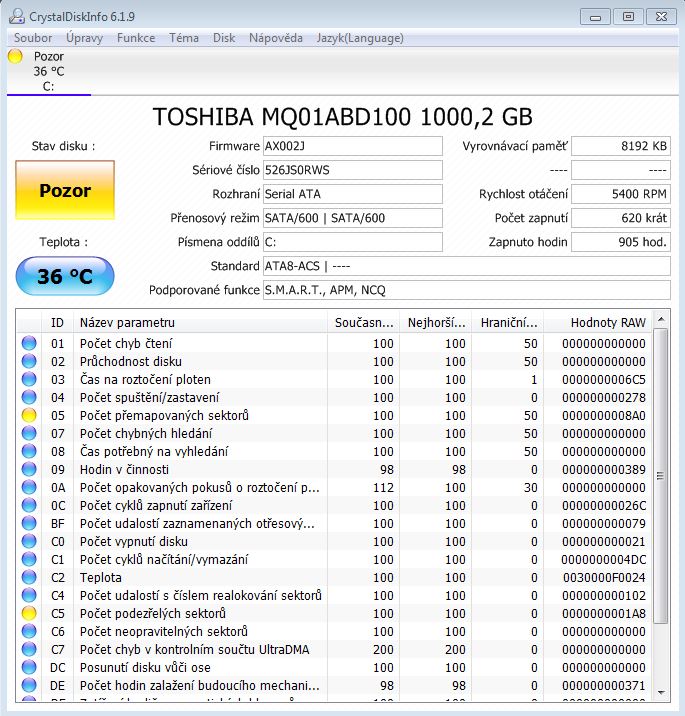Click the yellow status dot for attribute 05
This screenshot has width=685, height=716.
pyautogui.click(x=29, y=415)
